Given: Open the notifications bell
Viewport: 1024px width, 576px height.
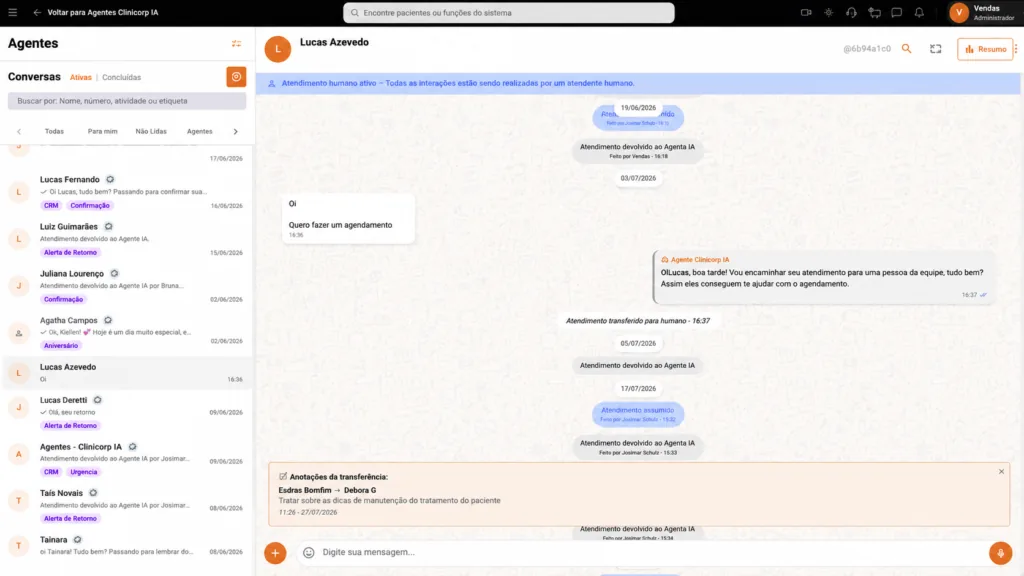Looking at the screenshot, I should pyautogui.click(x=919, y=12).
